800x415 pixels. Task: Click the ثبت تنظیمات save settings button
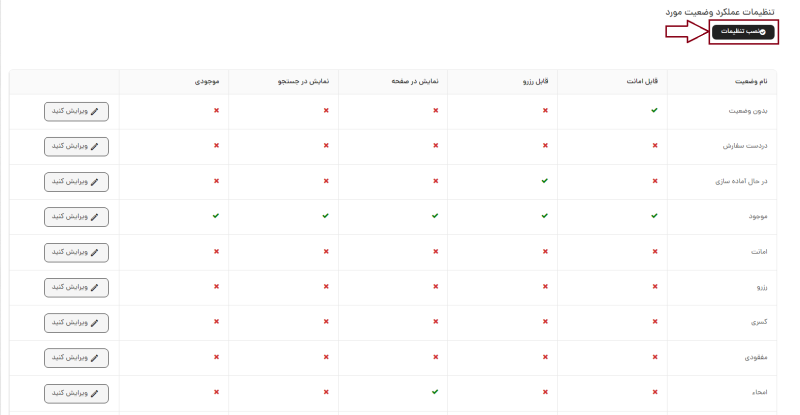point(743,32)
